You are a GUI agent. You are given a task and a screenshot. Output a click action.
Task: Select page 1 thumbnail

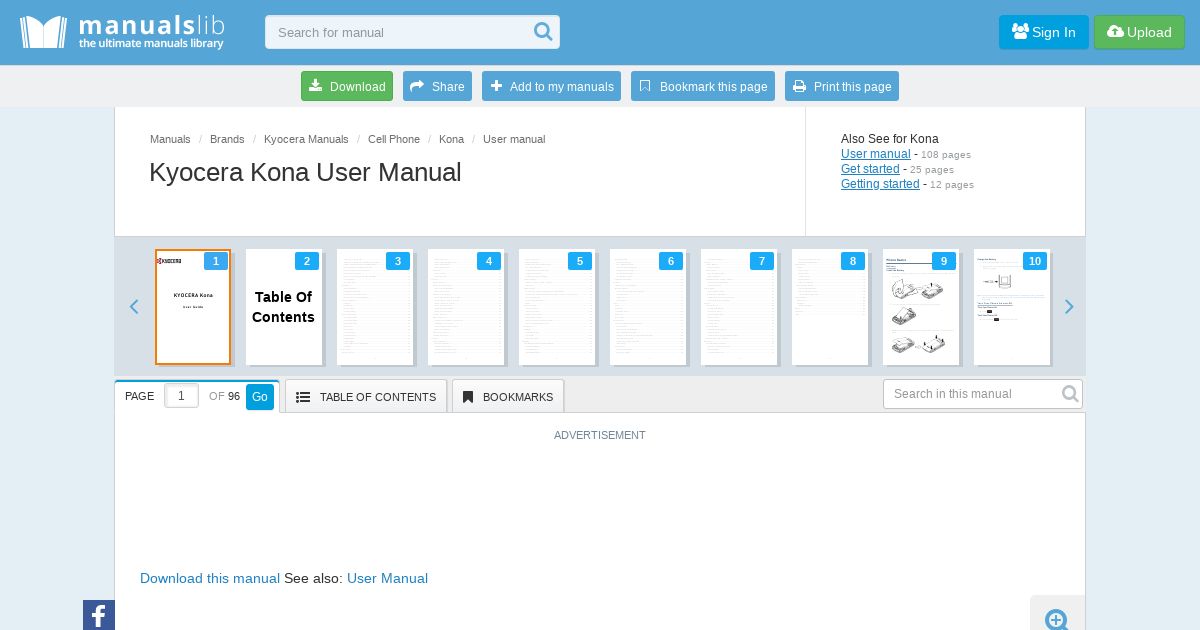pos(193,307)
